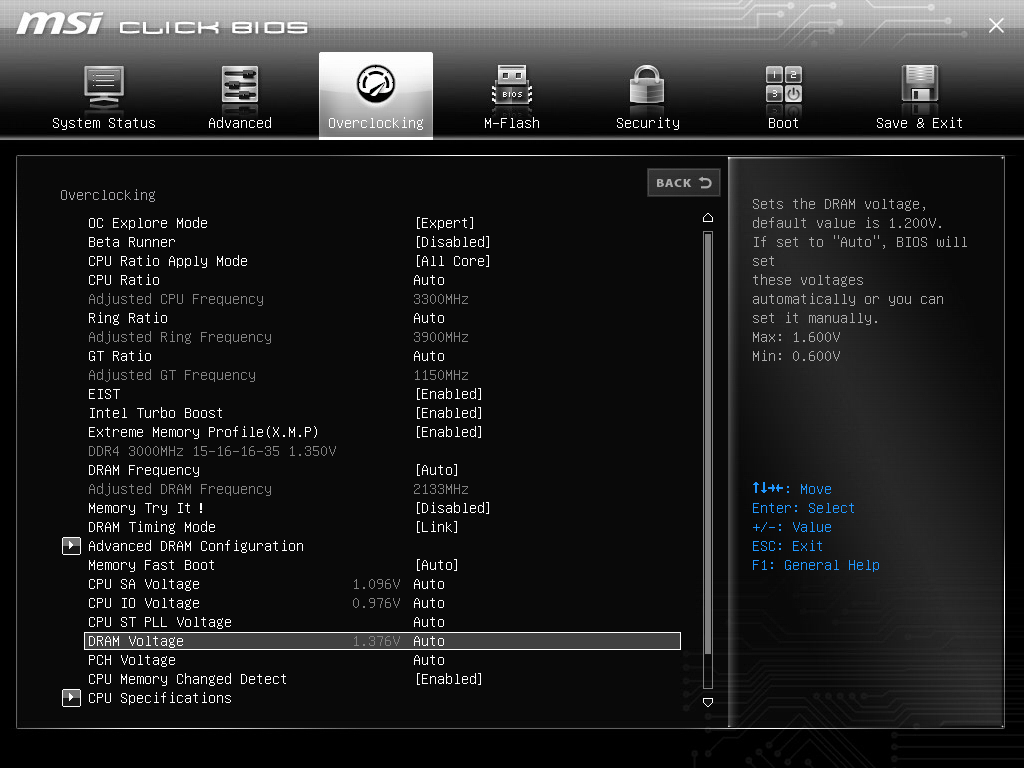
Task: Change DRAM Timing Mode [Link] value
Action: pyautogui.click(x=437, y=527)
